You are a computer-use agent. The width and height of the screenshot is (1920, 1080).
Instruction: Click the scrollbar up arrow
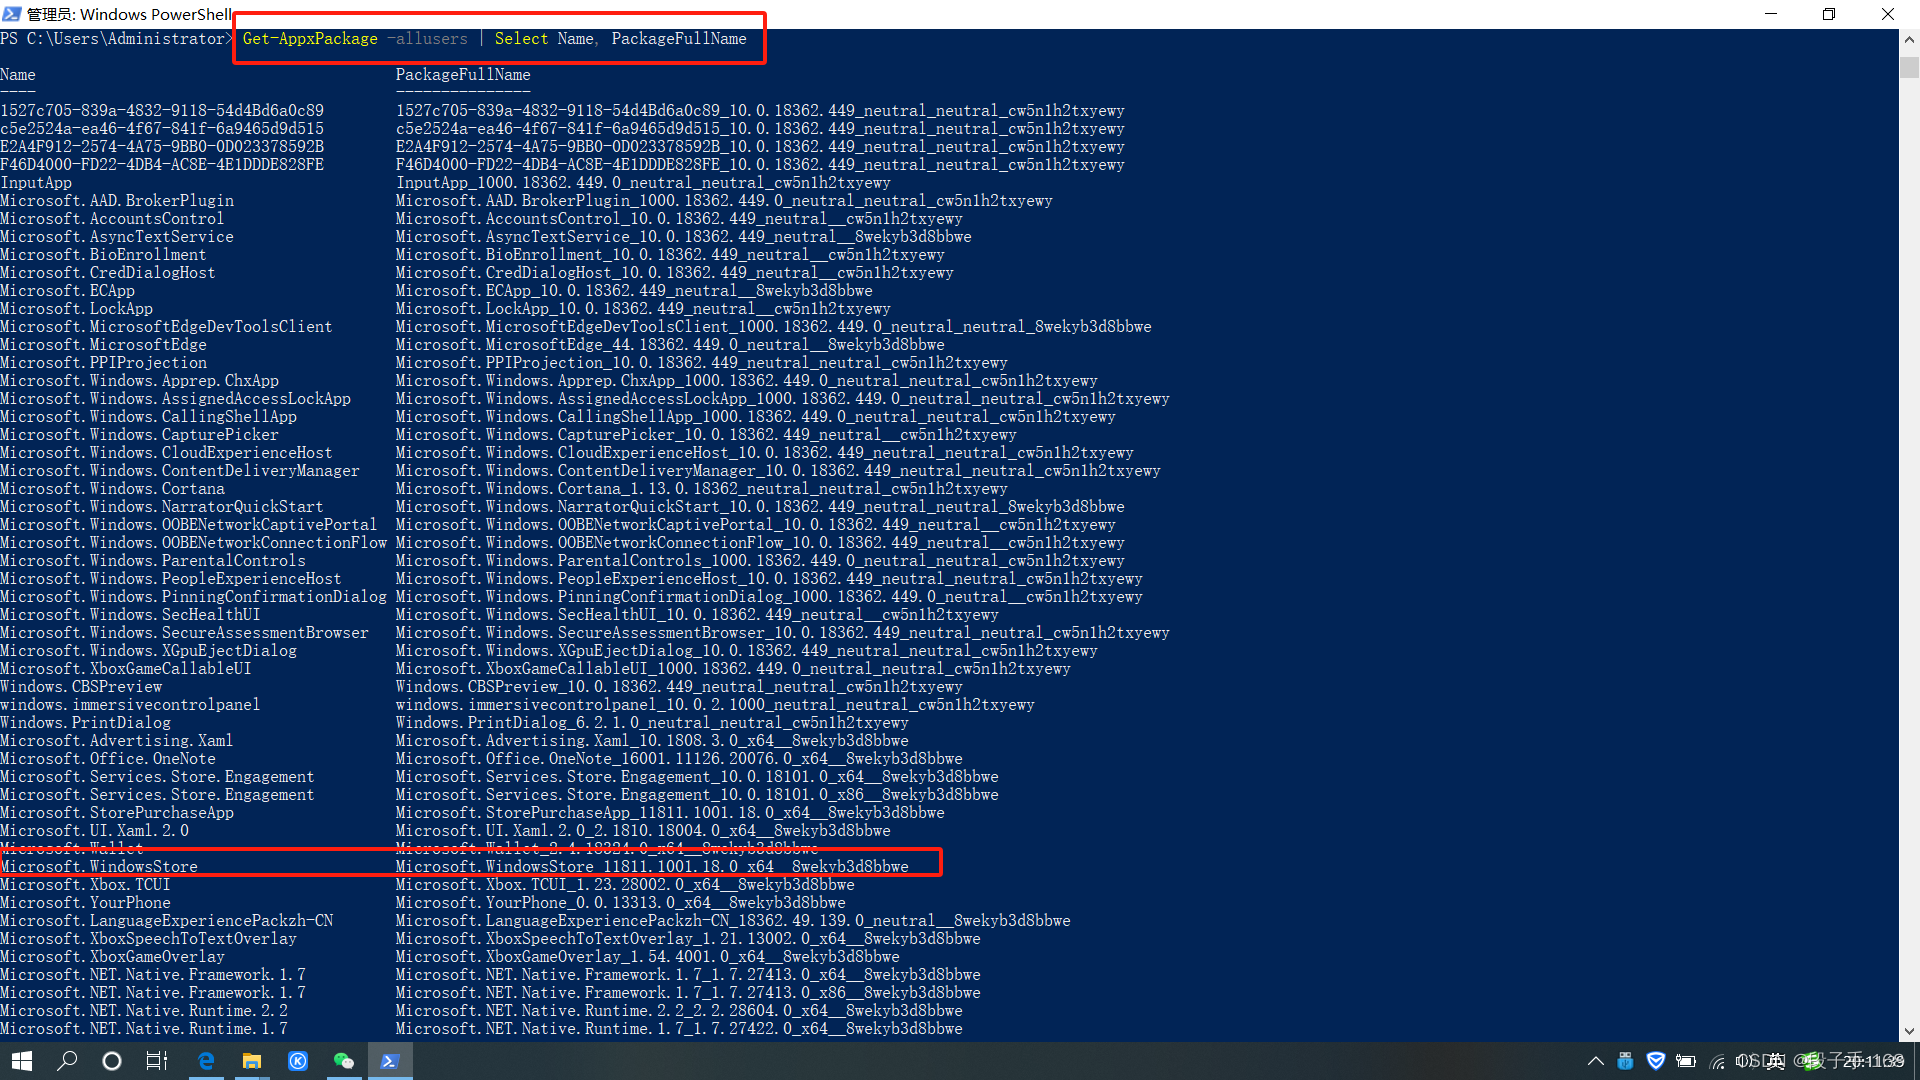(x=1909, y=40)
